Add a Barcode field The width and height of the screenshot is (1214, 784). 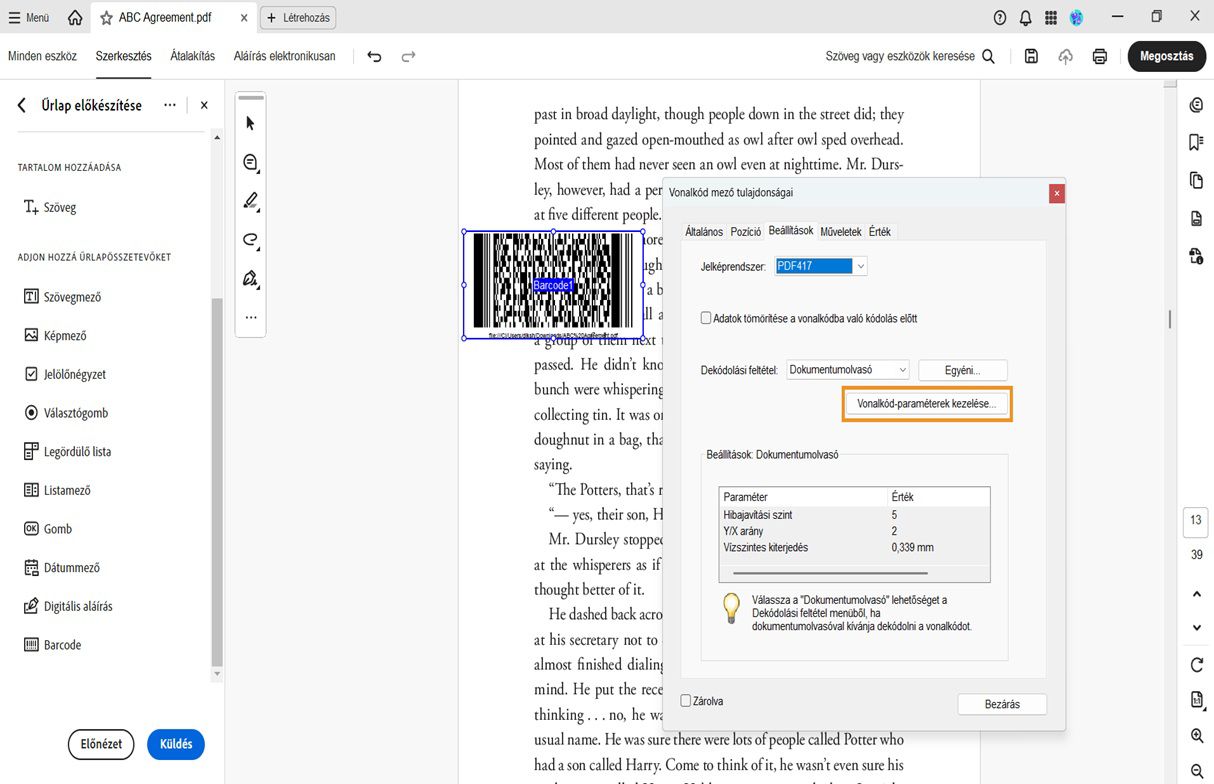[52, 645]
